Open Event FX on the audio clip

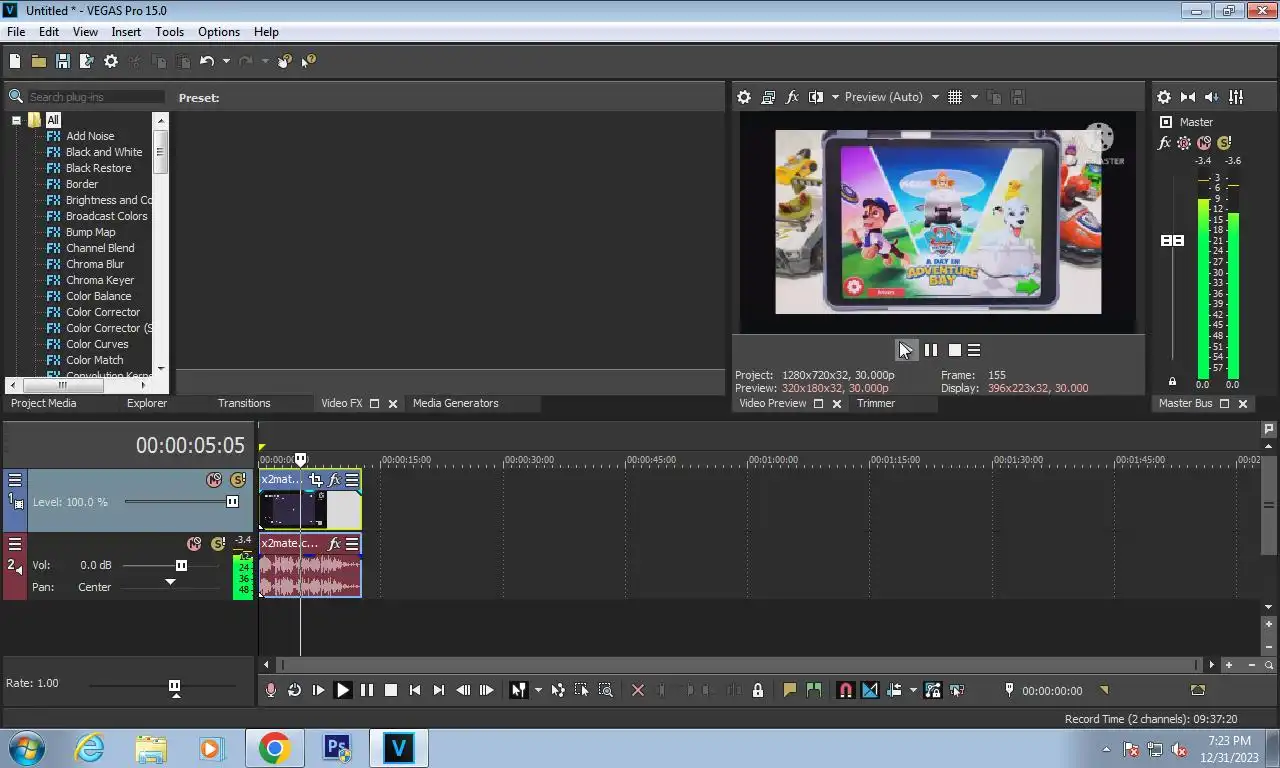point(335,544)
